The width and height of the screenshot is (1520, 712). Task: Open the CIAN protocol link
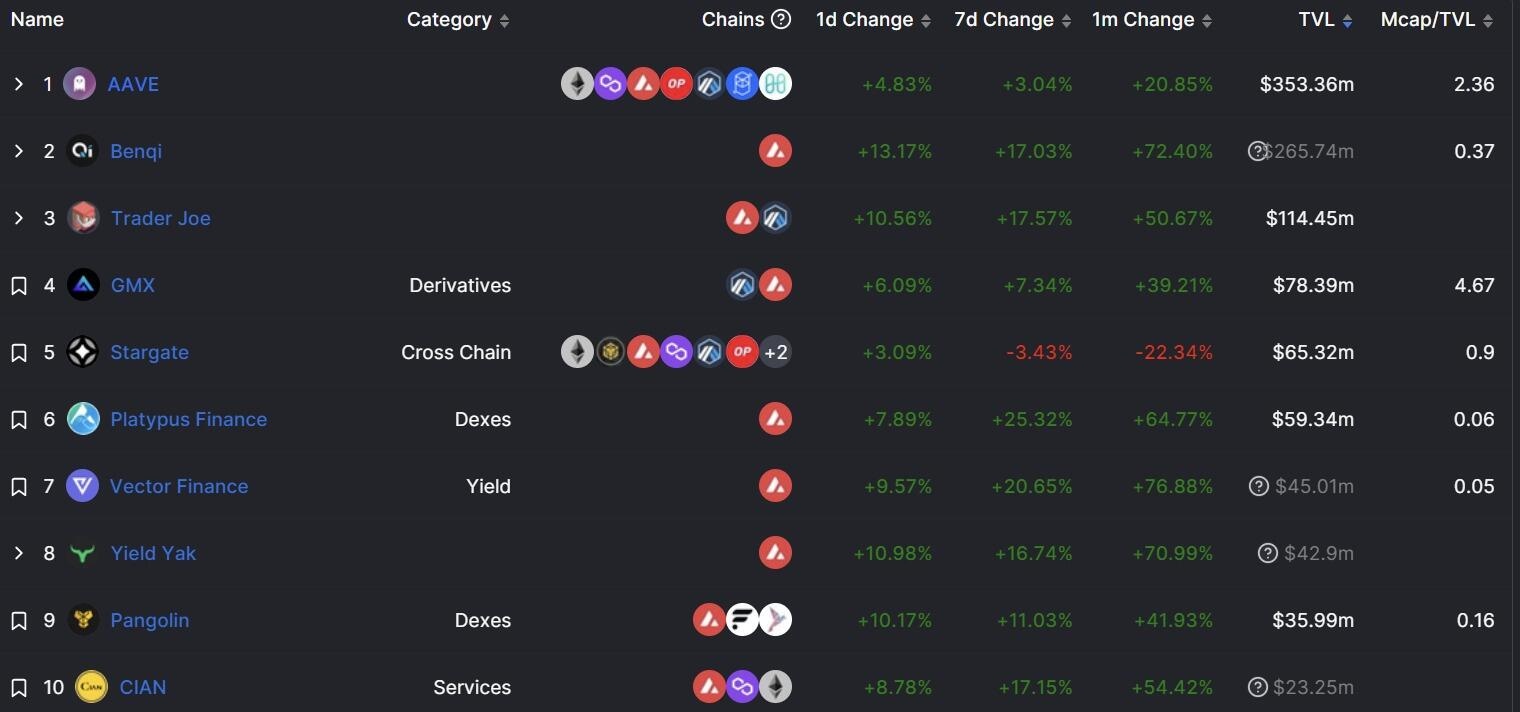coord(143,687)
